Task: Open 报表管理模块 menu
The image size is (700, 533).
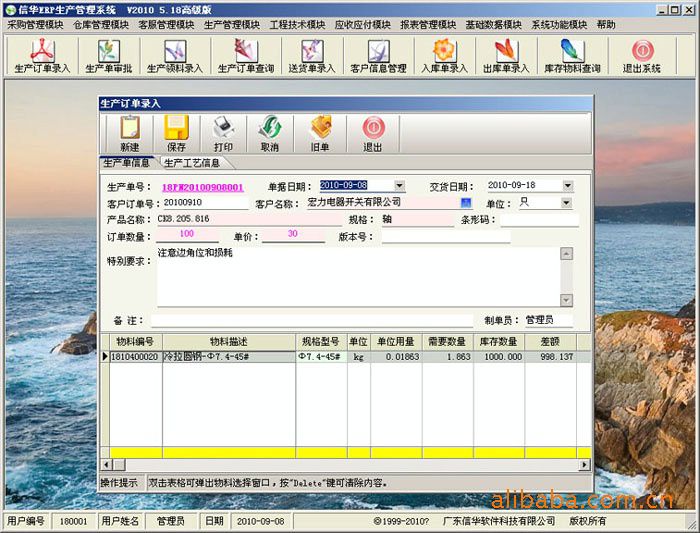Action: point(428,25)
